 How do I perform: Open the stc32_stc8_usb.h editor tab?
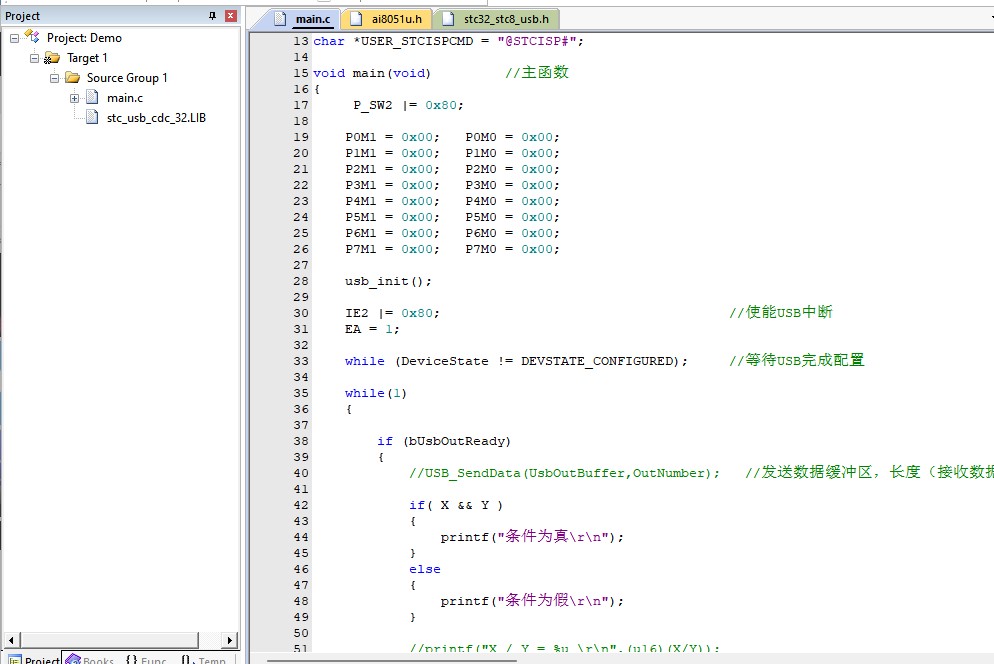[x=496, y=19]
